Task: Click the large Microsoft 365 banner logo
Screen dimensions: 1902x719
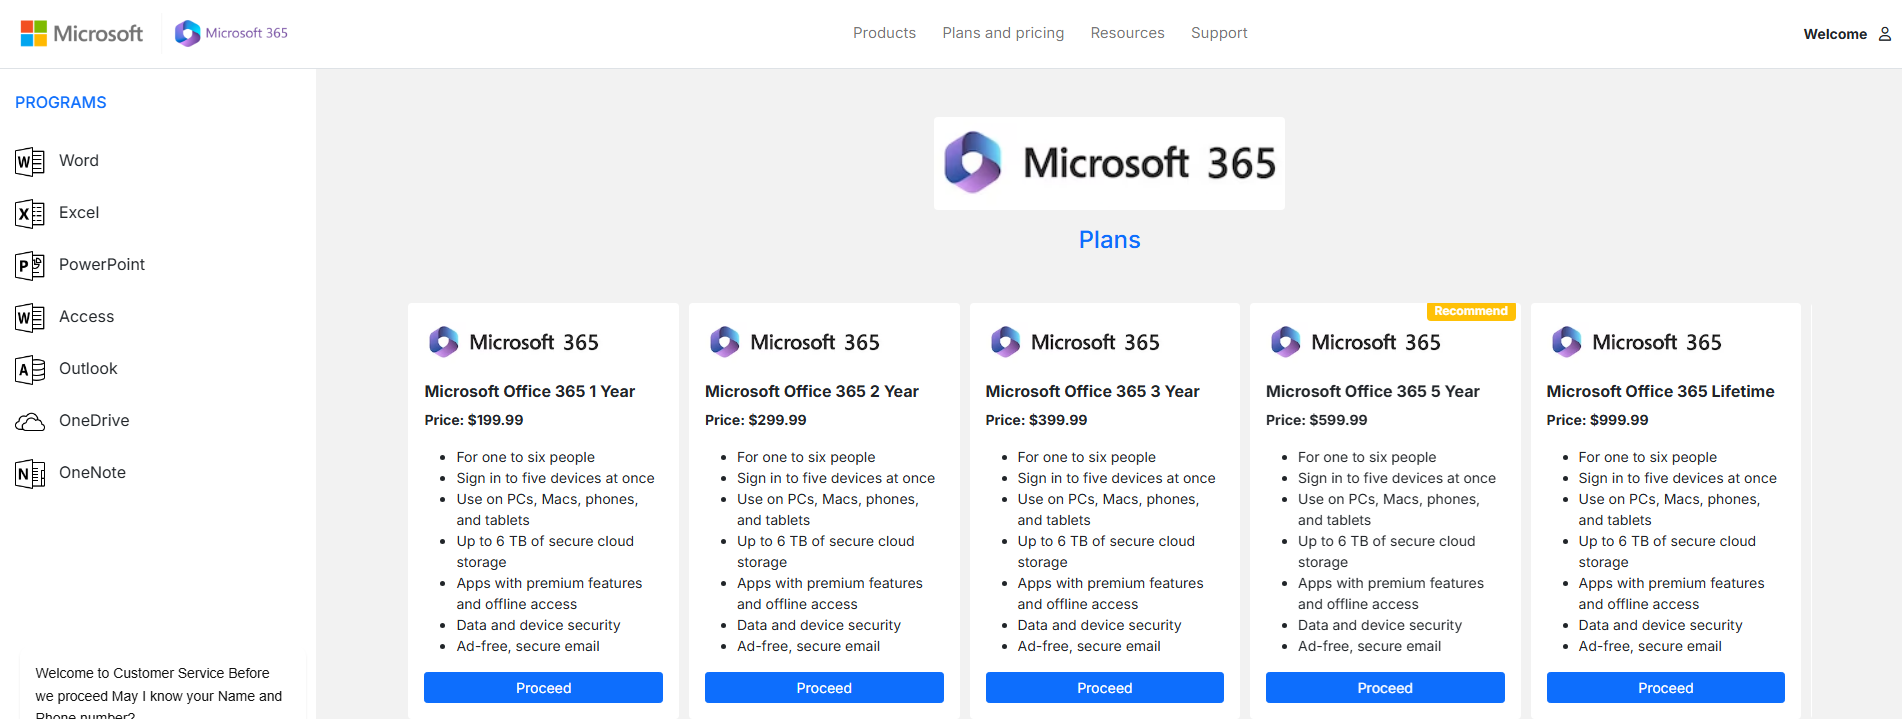Action: click(x=1109, y=163)
